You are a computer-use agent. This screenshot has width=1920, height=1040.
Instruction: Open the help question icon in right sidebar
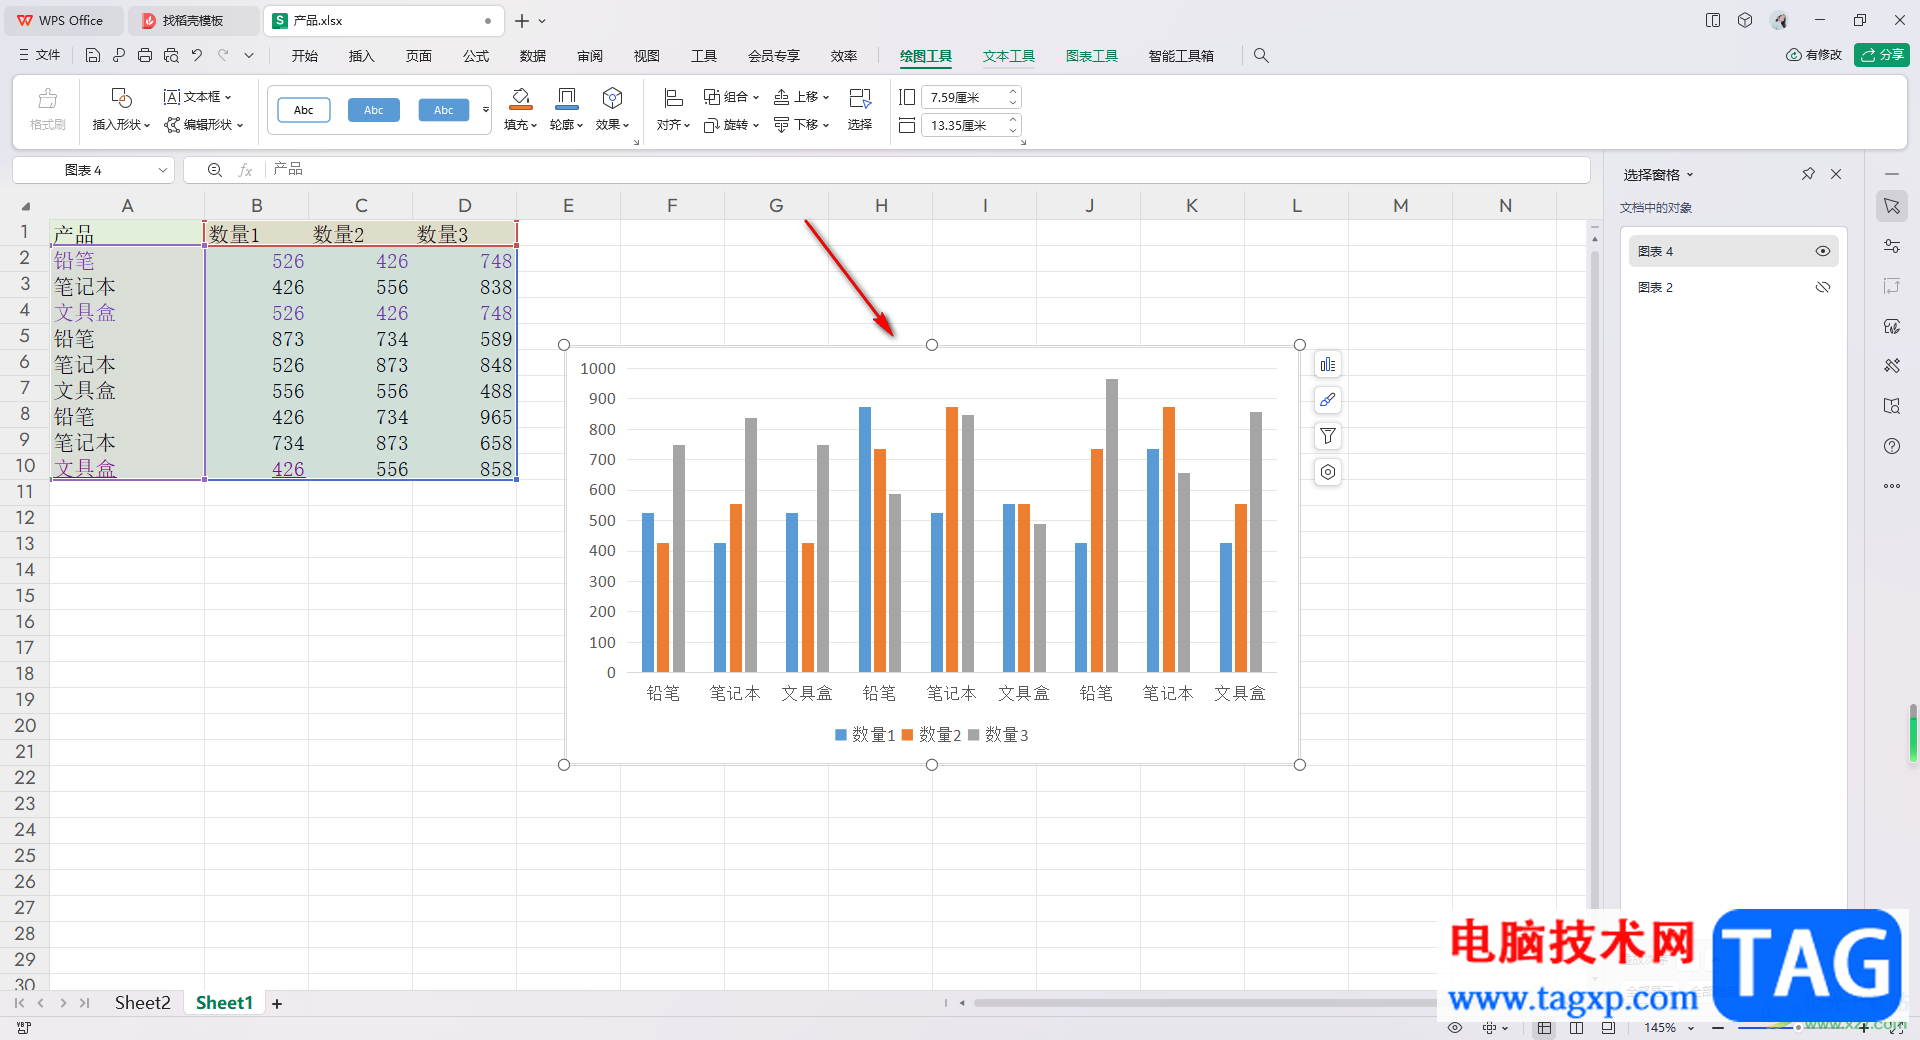coord(1892,446)
